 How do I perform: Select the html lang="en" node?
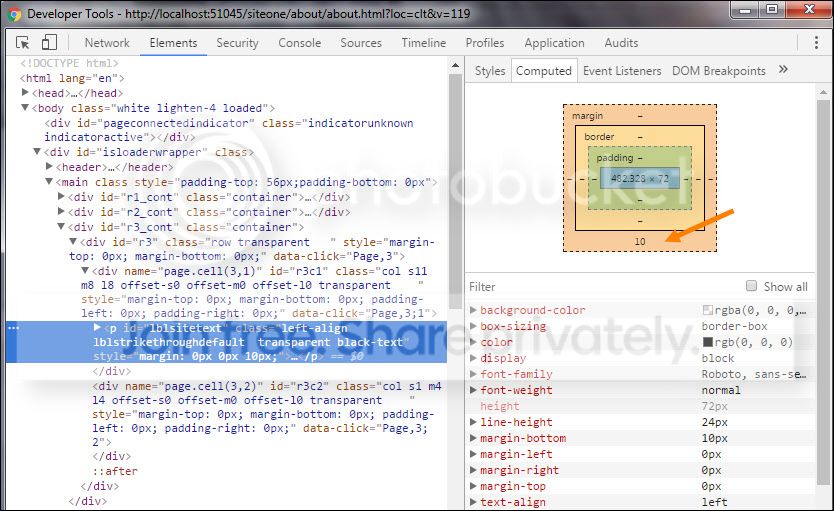(x=72, y=78)
